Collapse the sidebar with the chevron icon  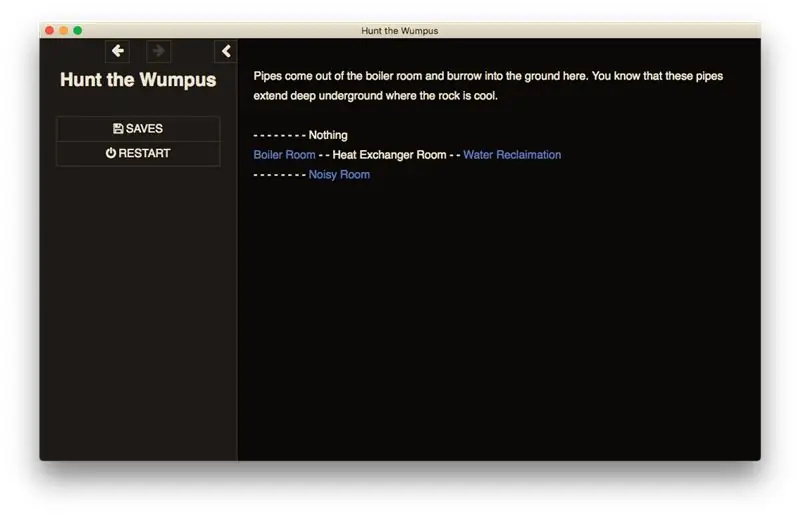tap(226, 51)
